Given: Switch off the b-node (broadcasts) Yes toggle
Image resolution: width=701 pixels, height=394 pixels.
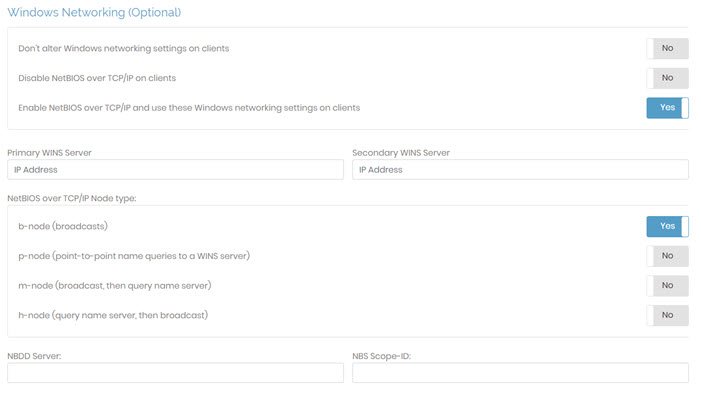Looking at the screenshot, I should (x=667, y=226).
